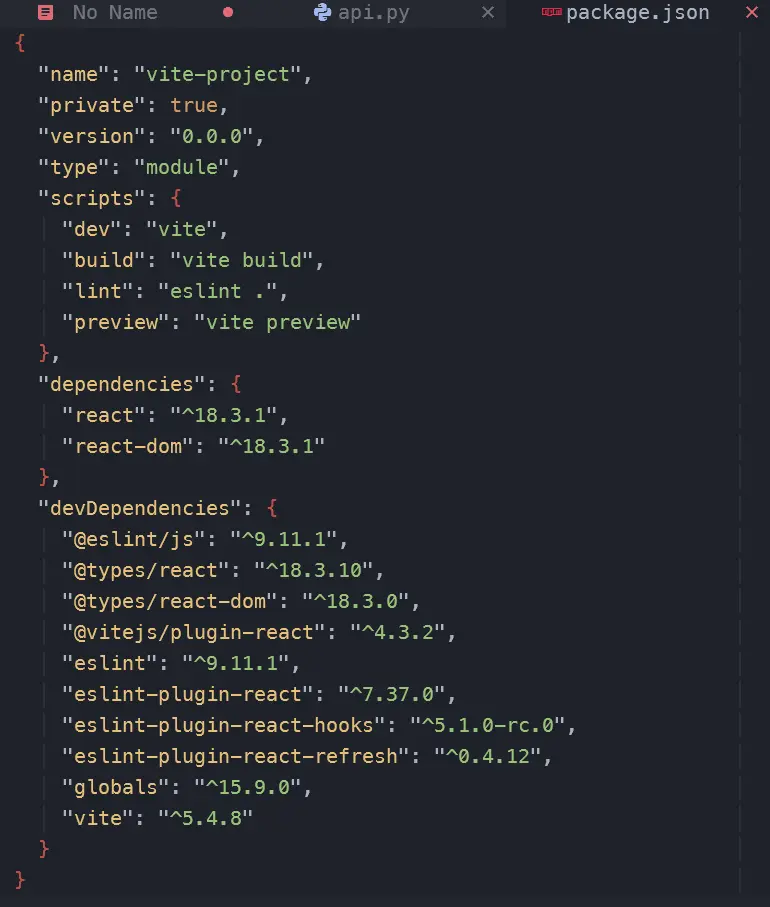Click the npm icon on the package.json tab
The height and width of the screenshot is (907, 770).
(x=551, y=13)
